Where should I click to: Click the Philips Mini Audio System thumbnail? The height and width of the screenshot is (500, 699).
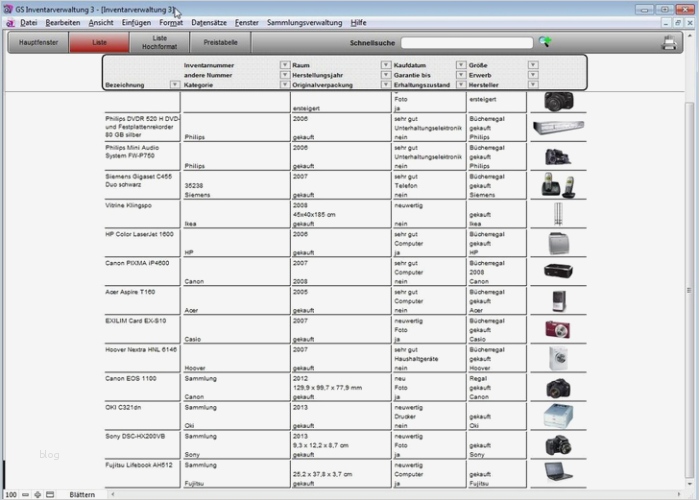(x=558, y=156)
